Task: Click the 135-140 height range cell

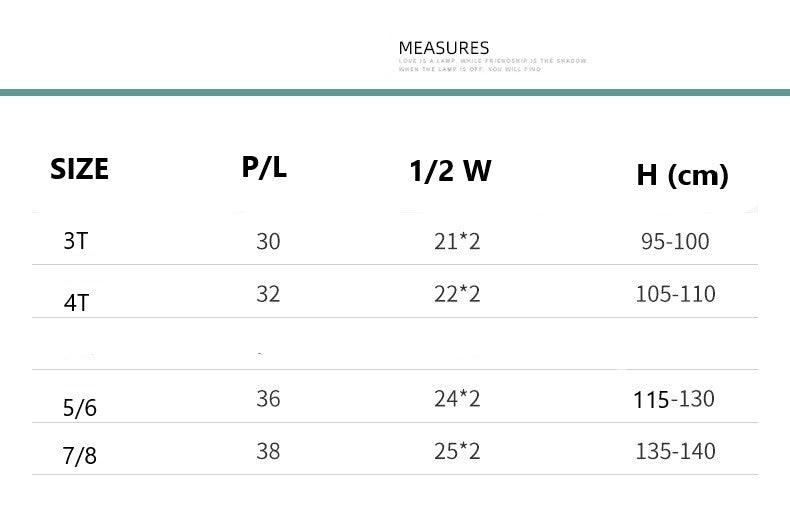Action: pos(675,451)
